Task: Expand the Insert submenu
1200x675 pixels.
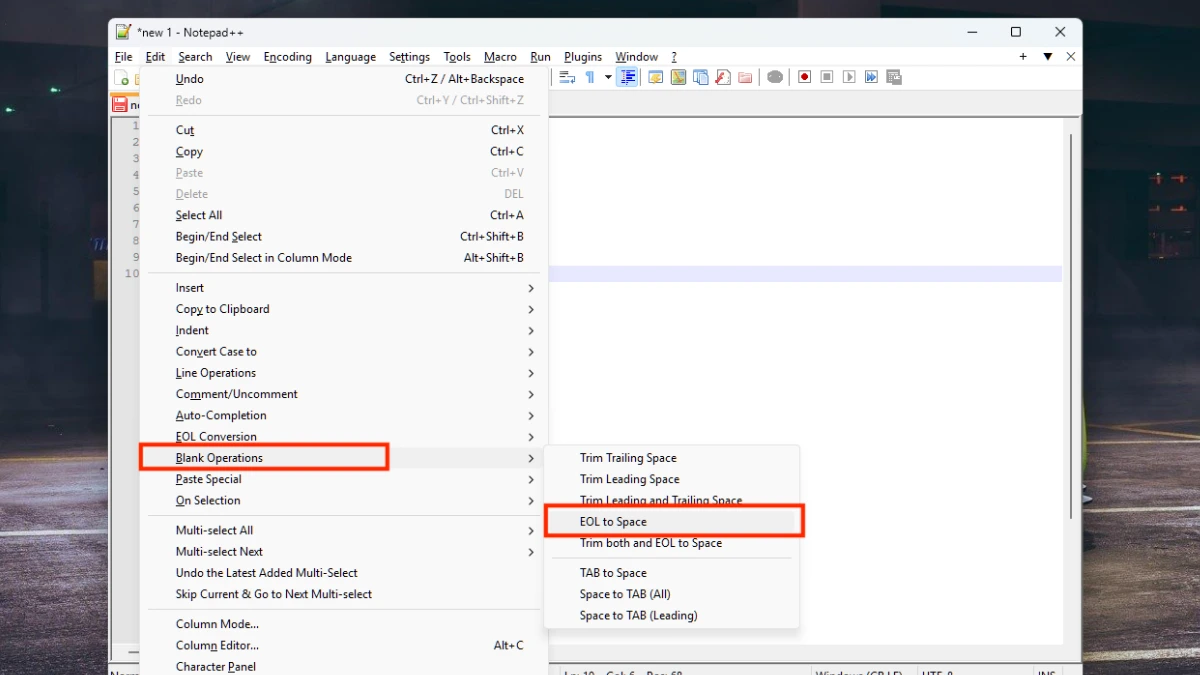Action: (344, 288)
